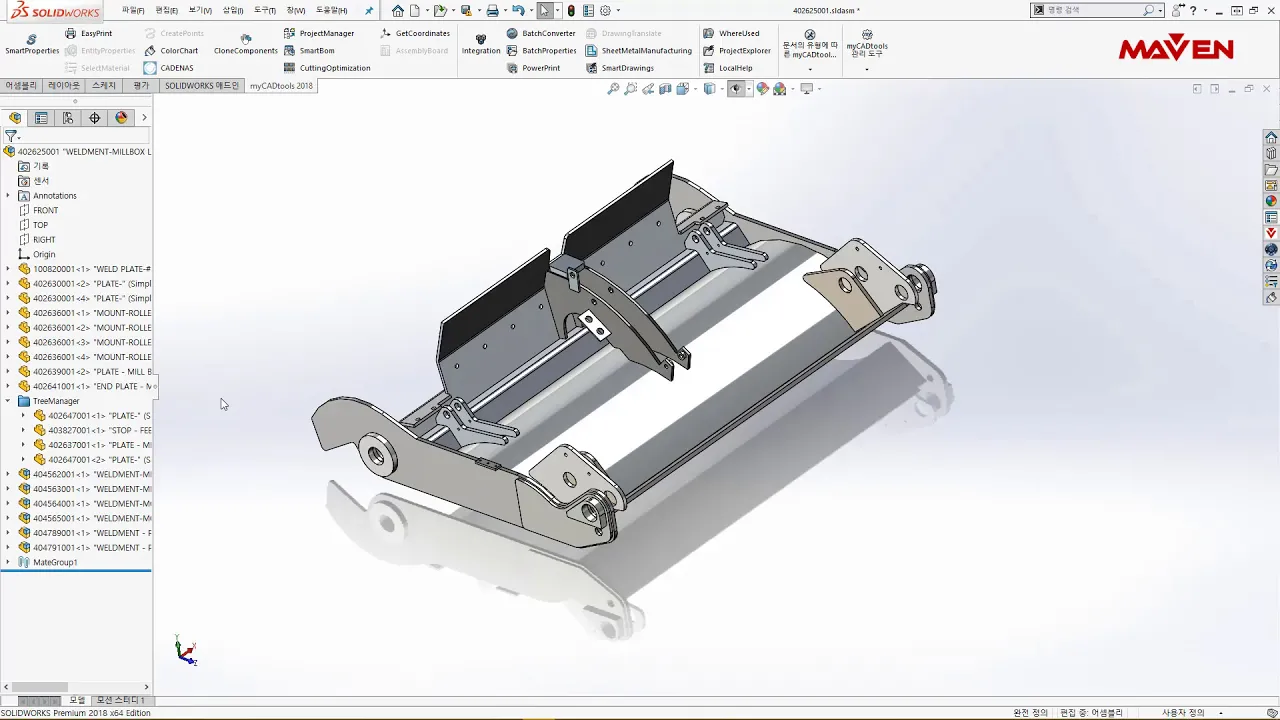Image resolution: width=1280 pixels, height=720 pixels.
Task: Toggle the Select arrow tool
Action: pyautogui.click(x=544, y=10)
